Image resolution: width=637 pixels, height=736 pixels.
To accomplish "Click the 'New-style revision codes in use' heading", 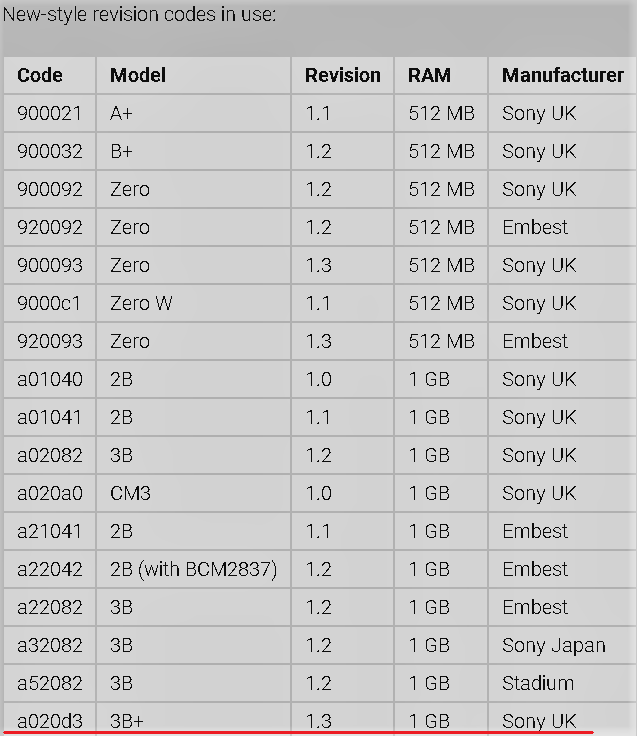I will click(139, 15).
